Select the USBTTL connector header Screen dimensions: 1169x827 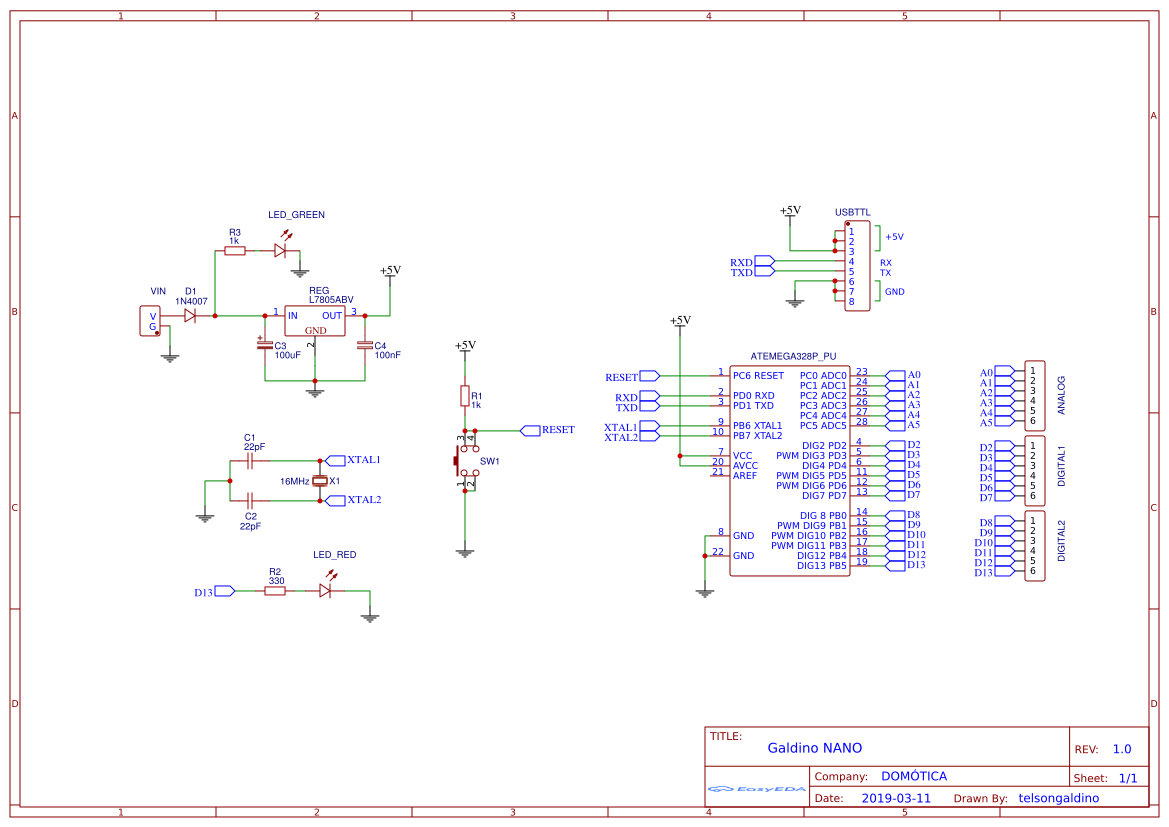(856, 266)
